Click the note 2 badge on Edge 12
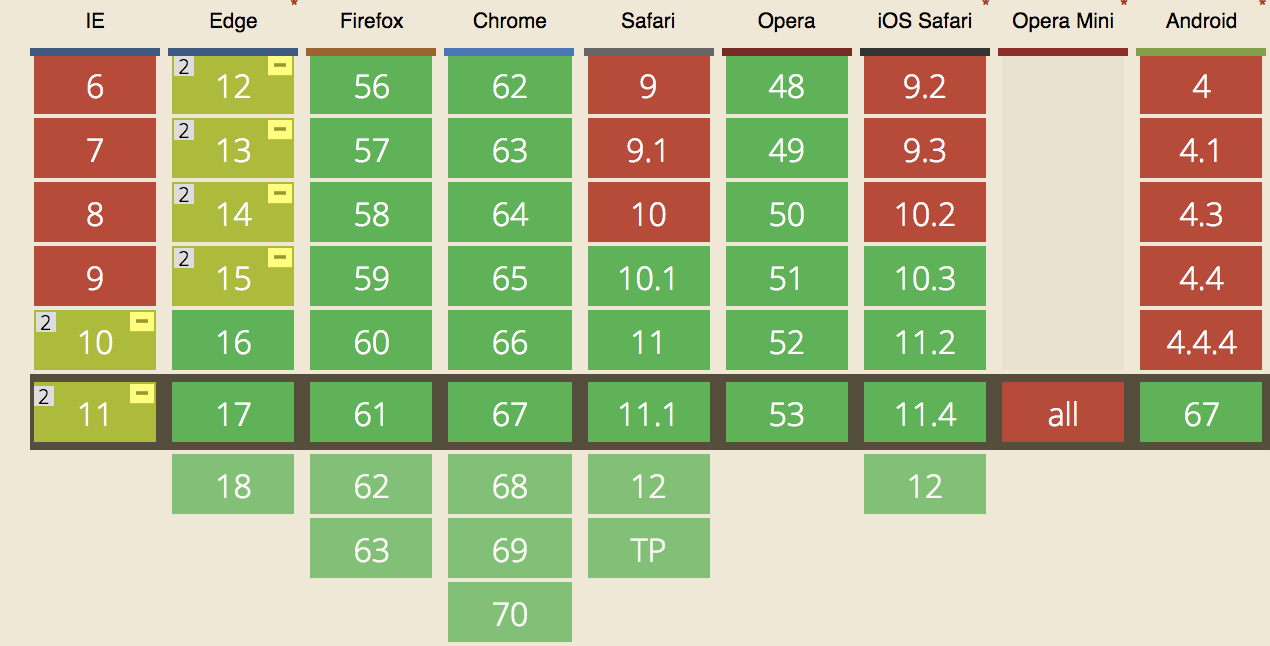This screenshot has width=1270, height=646. (x=183, y=66)
